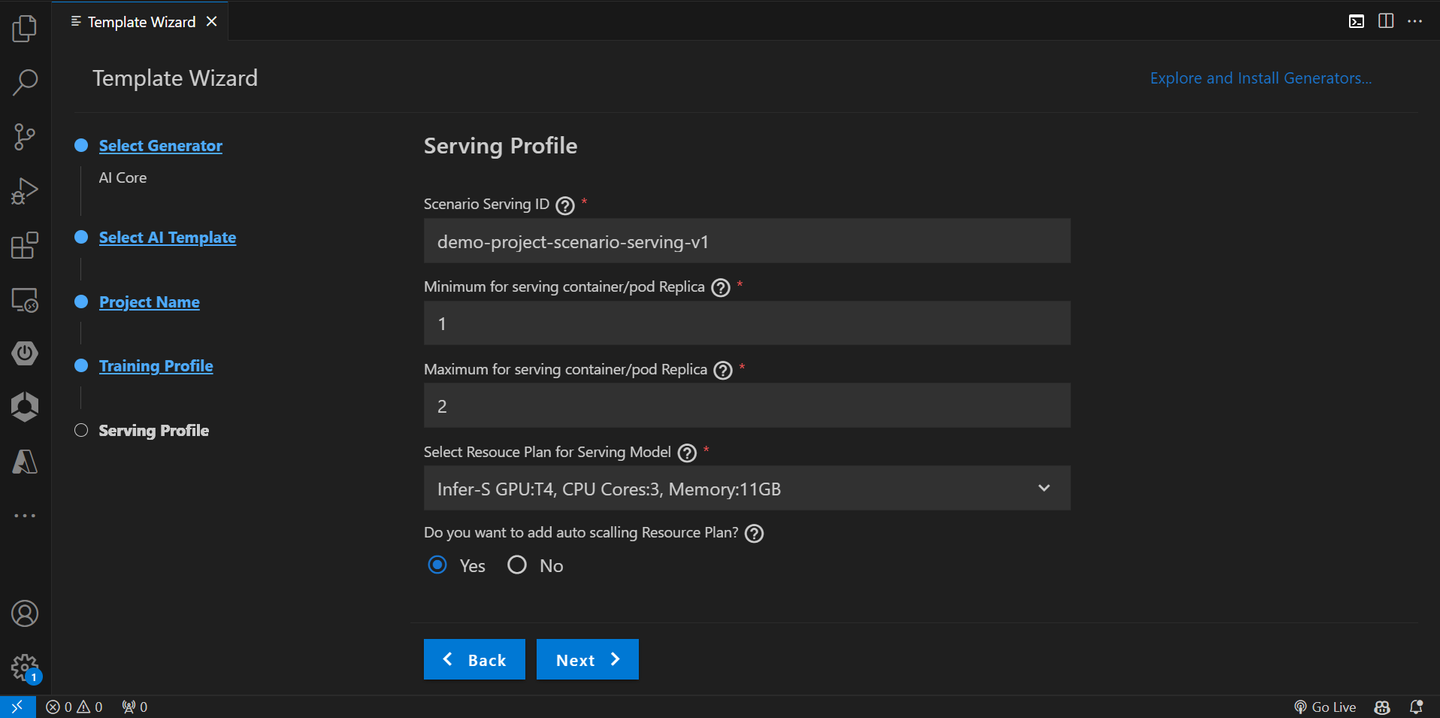
Task: Open Run and Debug view
Action: [25, 190]
